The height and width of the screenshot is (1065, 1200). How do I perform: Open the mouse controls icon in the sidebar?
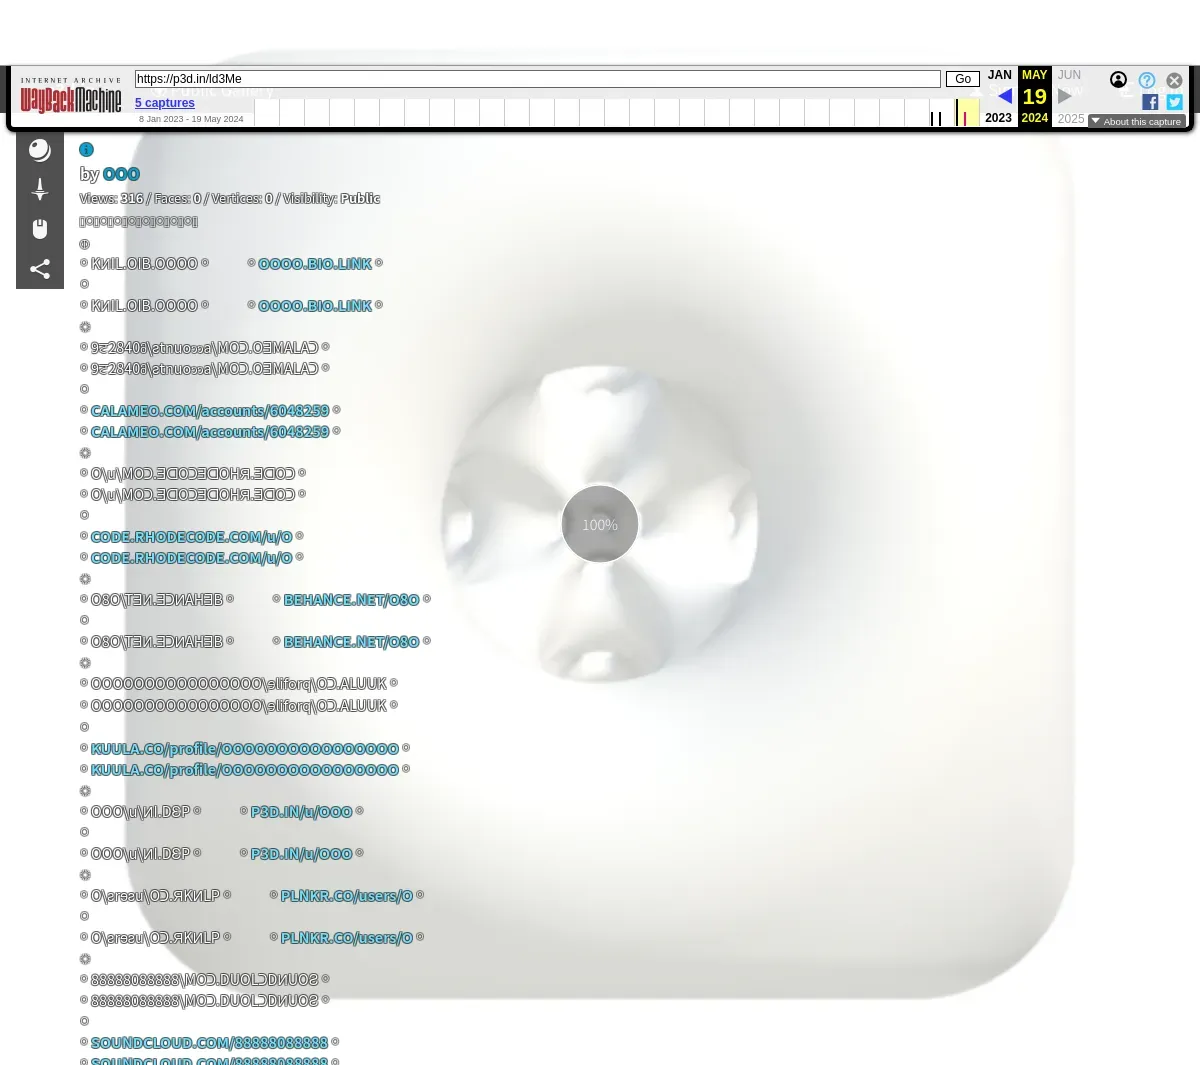[x=40, y=229]
